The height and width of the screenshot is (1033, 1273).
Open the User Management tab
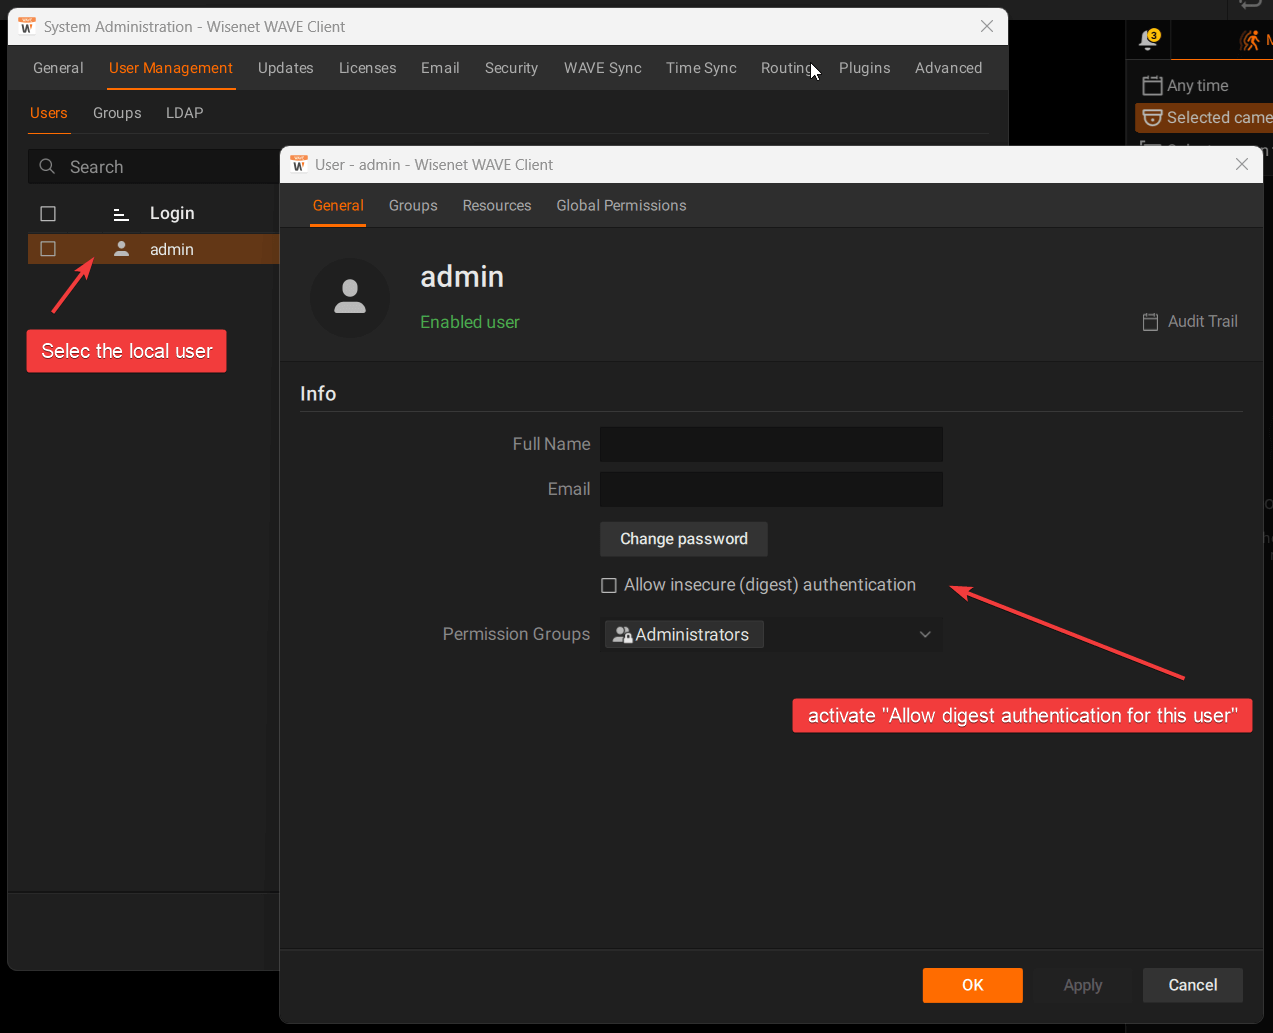click(171, 68)
